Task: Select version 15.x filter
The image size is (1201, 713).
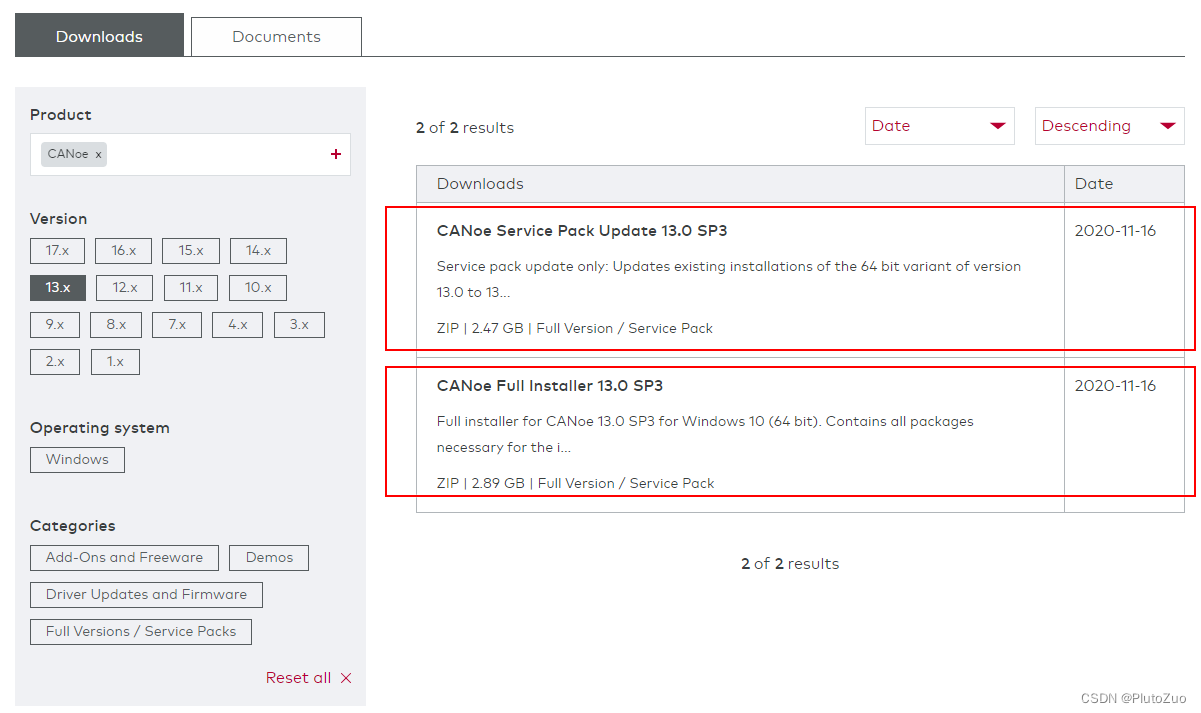Action: point(191,251)
